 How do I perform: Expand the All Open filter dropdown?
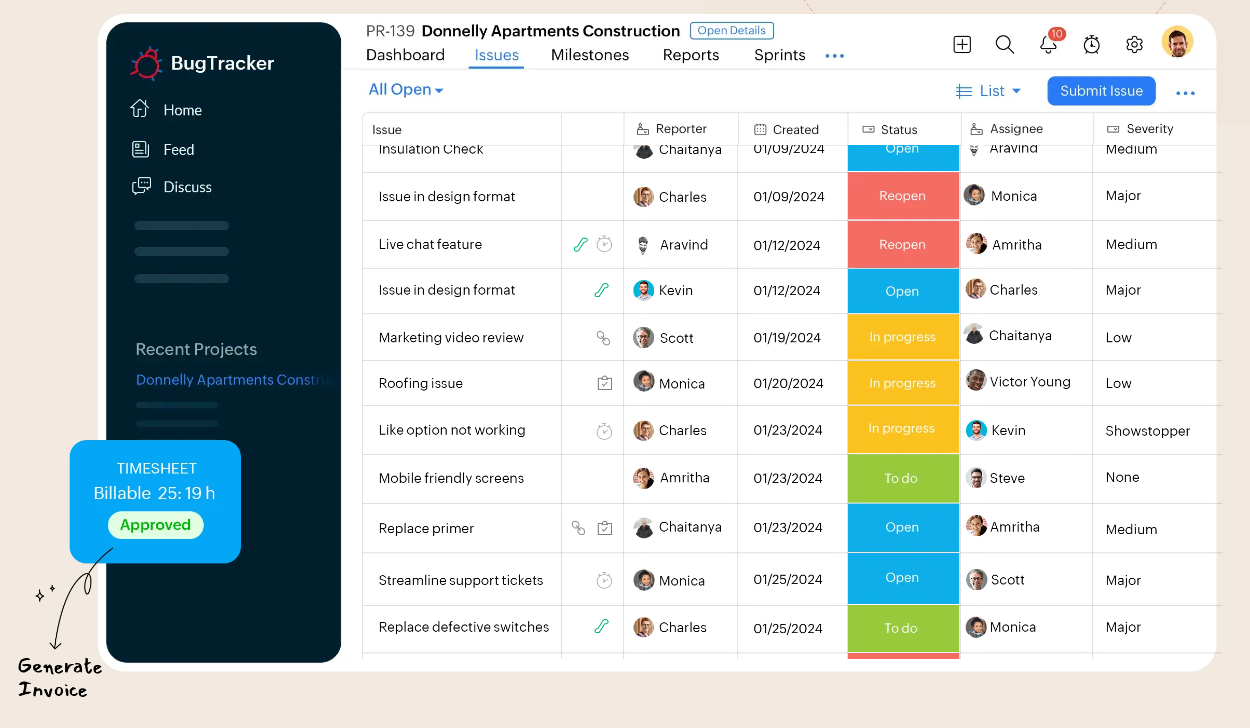[405, 90]
